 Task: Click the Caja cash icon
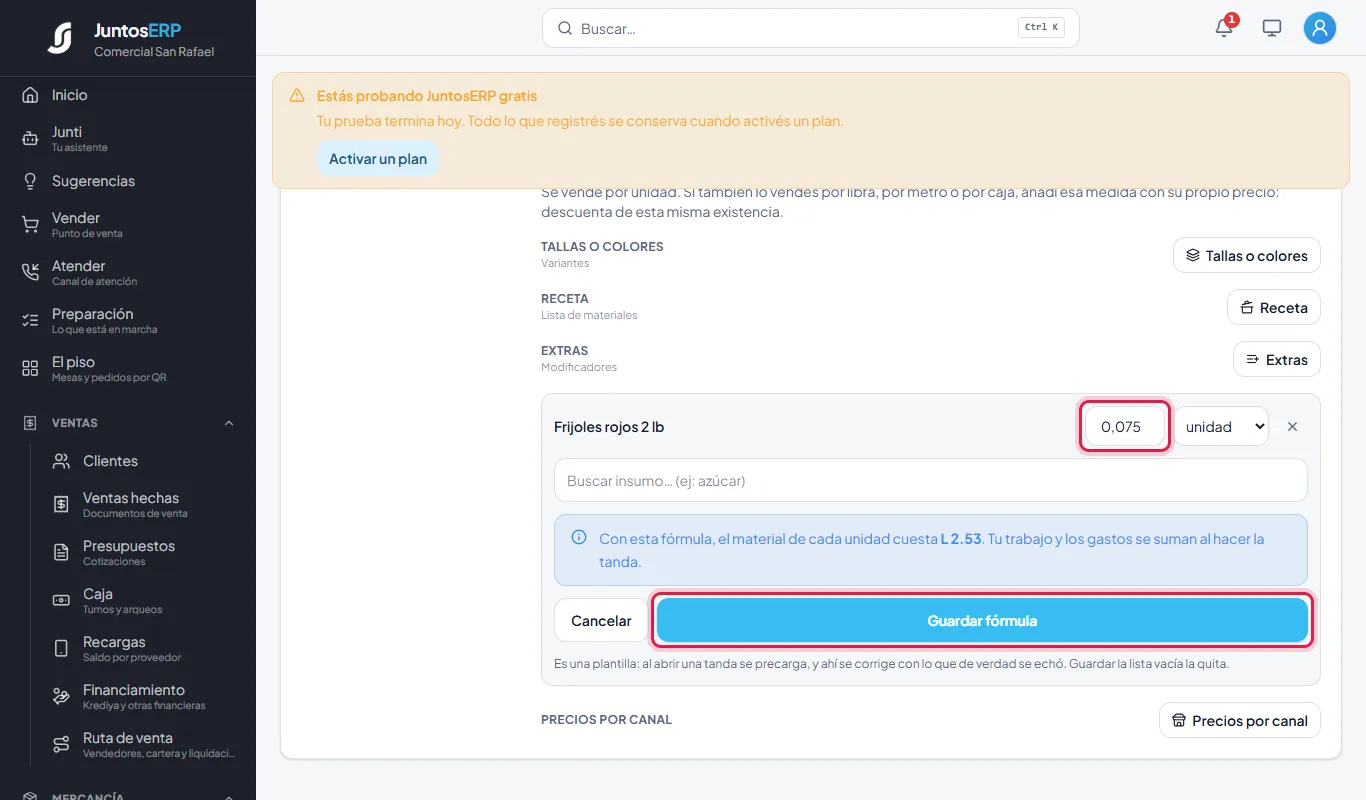tap(61, 601)
